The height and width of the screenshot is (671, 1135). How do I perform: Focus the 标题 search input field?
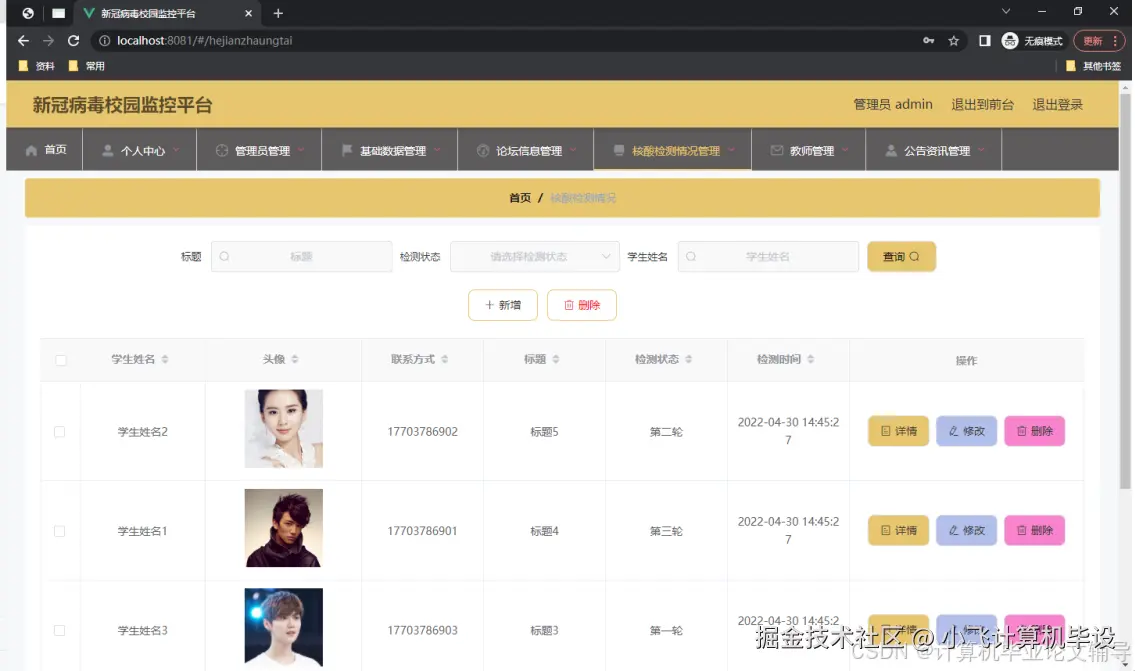(301, 256)
